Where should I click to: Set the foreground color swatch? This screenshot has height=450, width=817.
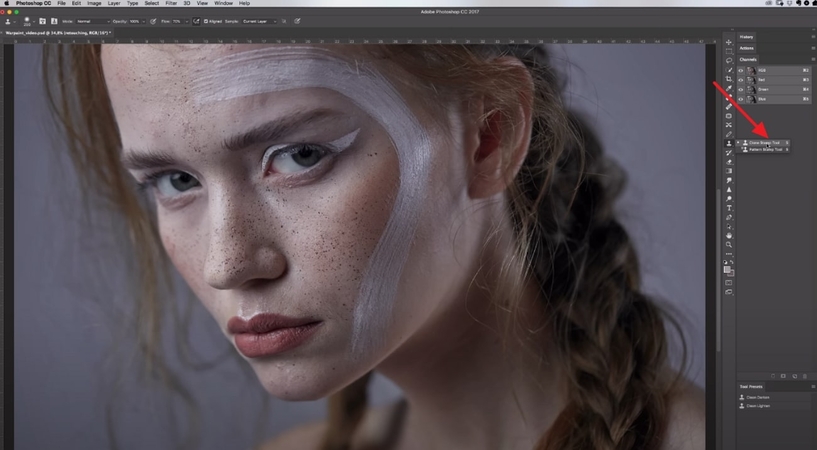[x=727, y=269]
